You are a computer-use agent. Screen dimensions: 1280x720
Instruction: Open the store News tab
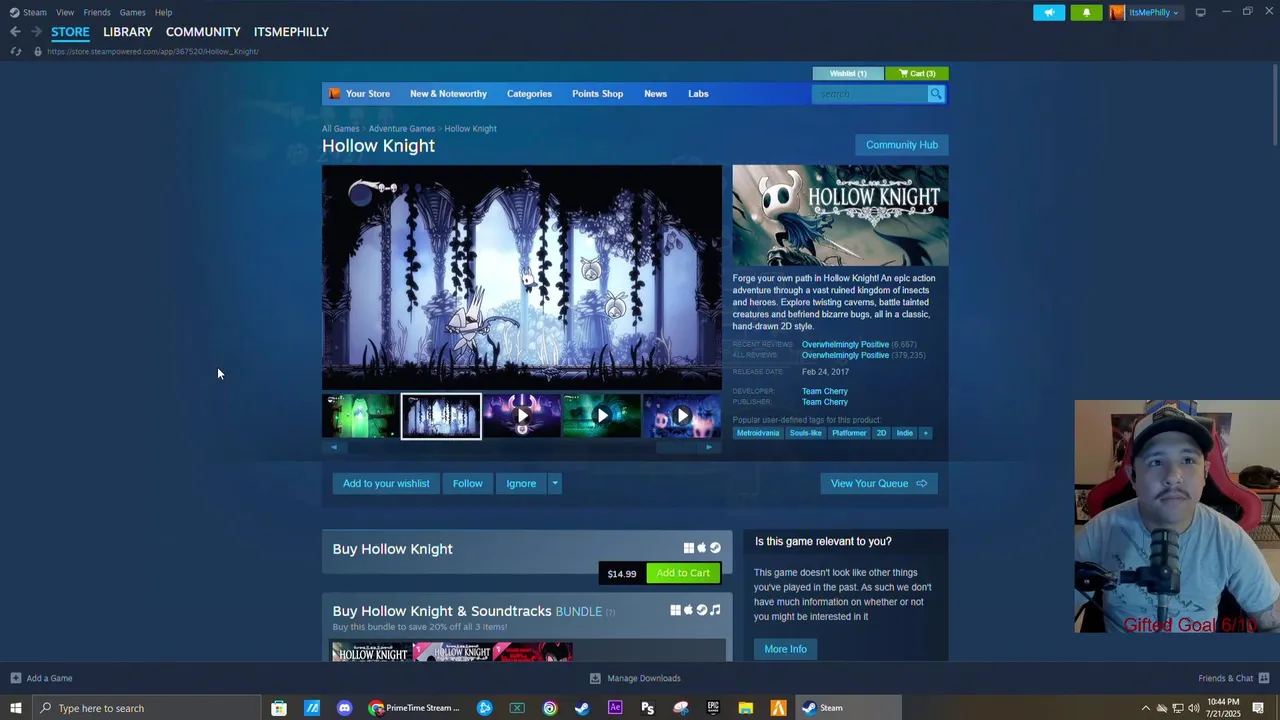[655, 94]
